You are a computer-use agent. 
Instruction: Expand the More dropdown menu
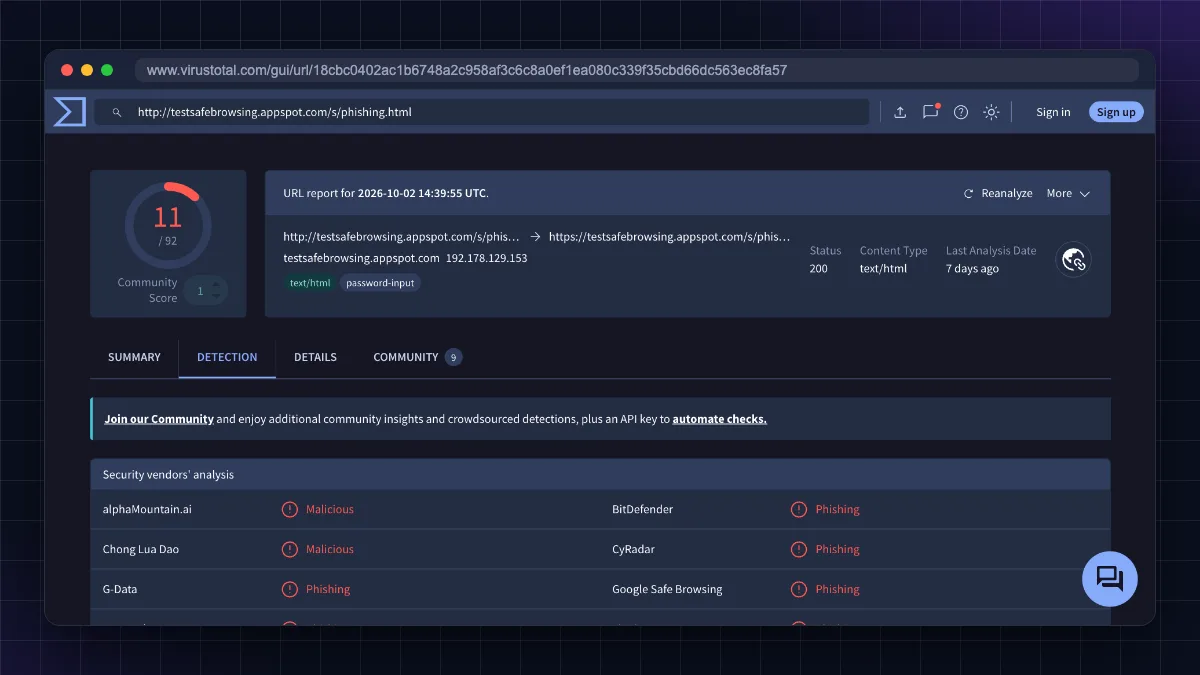pos(1068,193)
